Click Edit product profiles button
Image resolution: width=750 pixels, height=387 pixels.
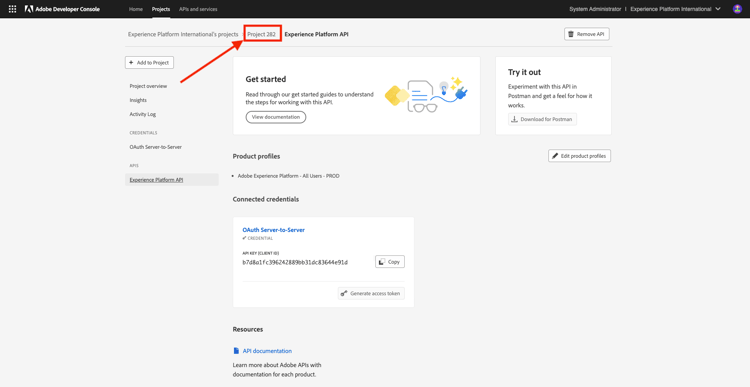(x=579, y=156)
